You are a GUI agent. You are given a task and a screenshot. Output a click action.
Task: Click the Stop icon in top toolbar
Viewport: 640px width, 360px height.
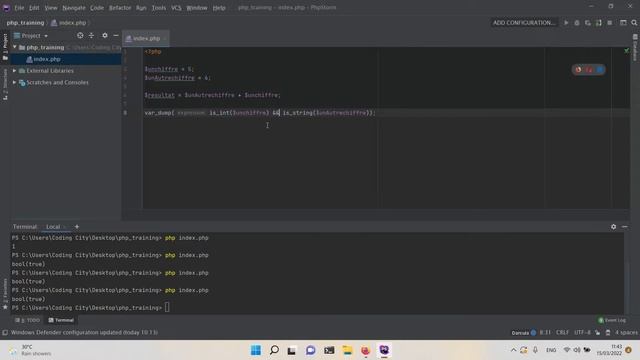609,23
